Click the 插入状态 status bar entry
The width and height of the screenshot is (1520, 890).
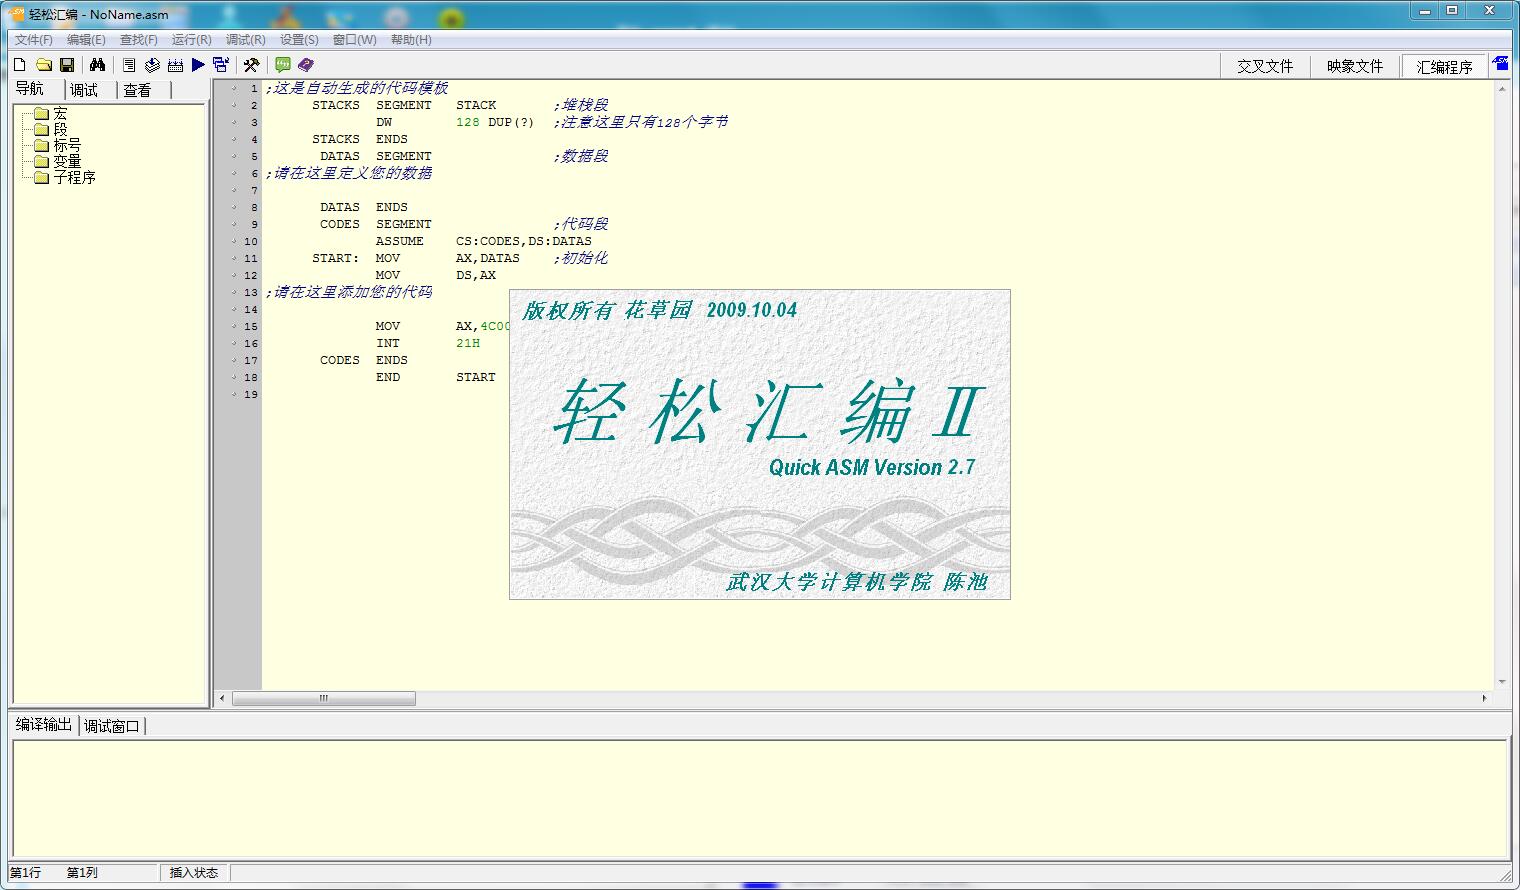point(194,873)
